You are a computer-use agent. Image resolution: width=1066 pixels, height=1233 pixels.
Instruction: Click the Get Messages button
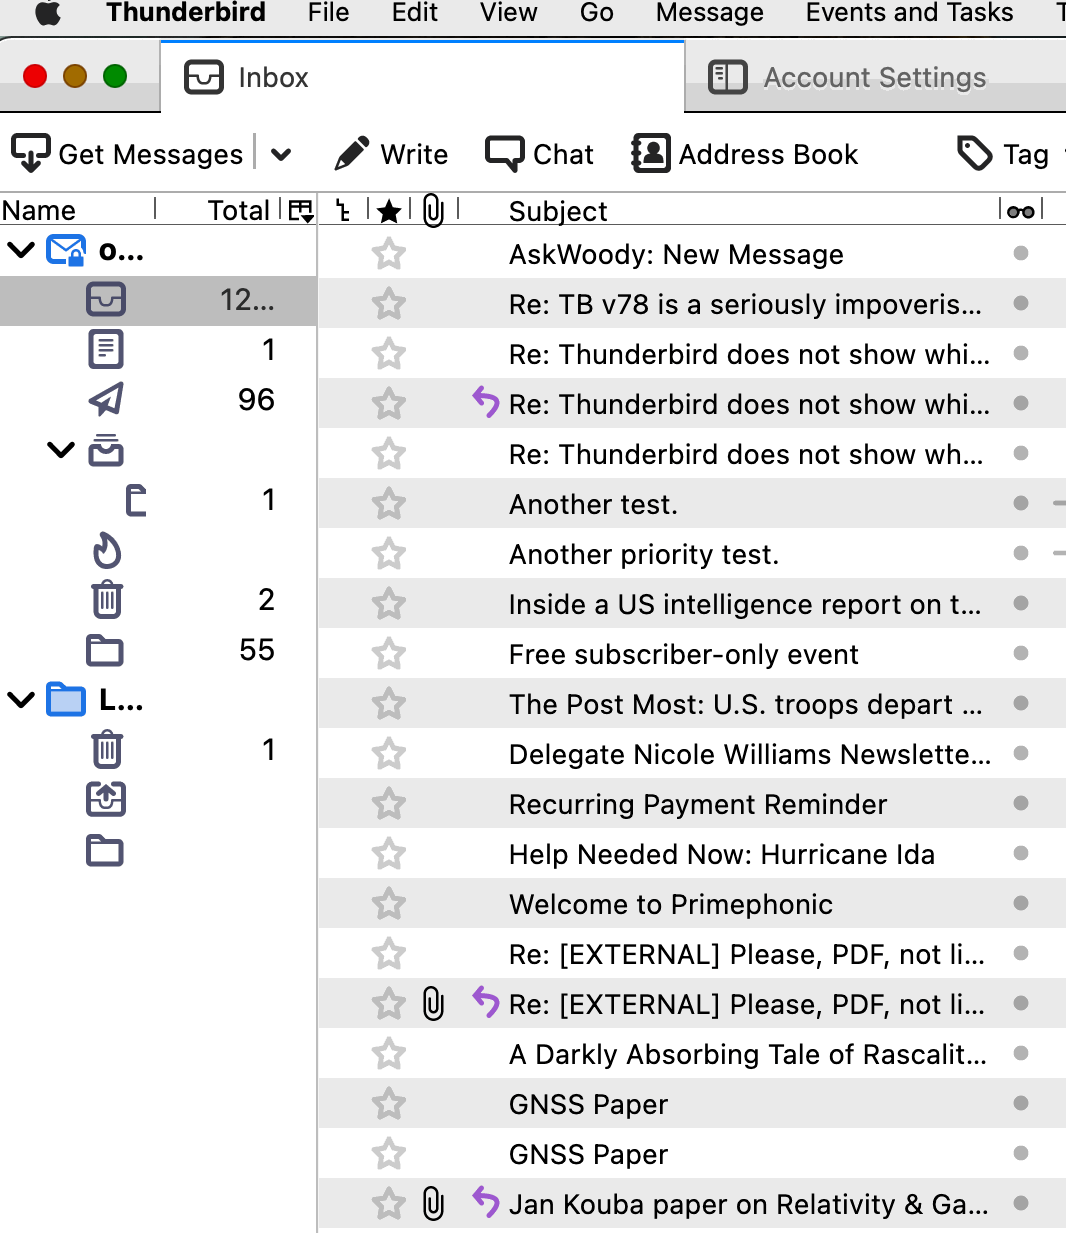point(128,154)
